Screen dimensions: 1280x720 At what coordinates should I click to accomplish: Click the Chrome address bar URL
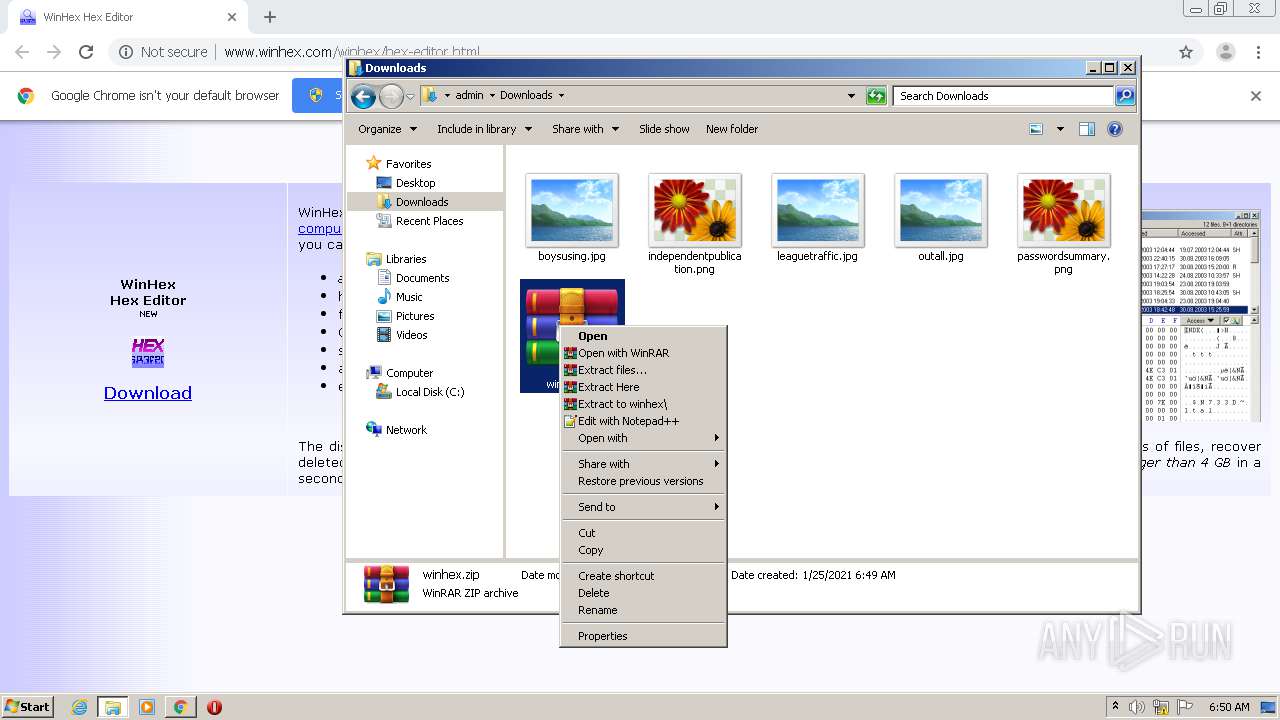(x=352, y=52)
